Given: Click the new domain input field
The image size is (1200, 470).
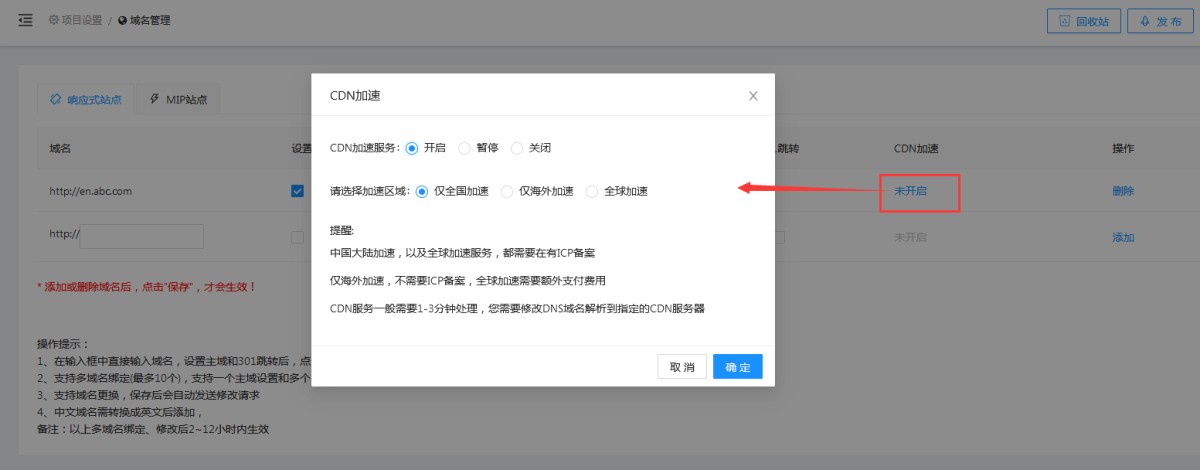Looking at the screenshot, I should (x=141, y=237).
